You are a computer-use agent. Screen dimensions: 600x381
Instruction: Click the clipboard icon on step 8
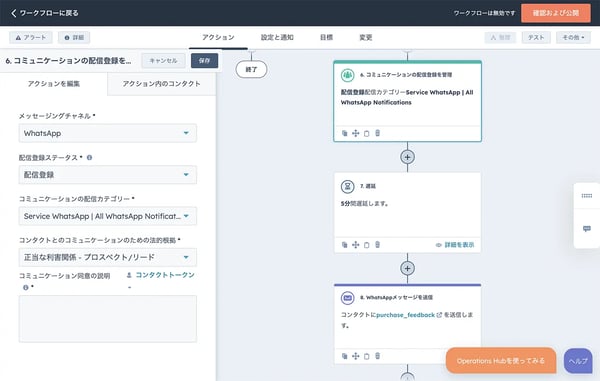[x=366, y=356]
